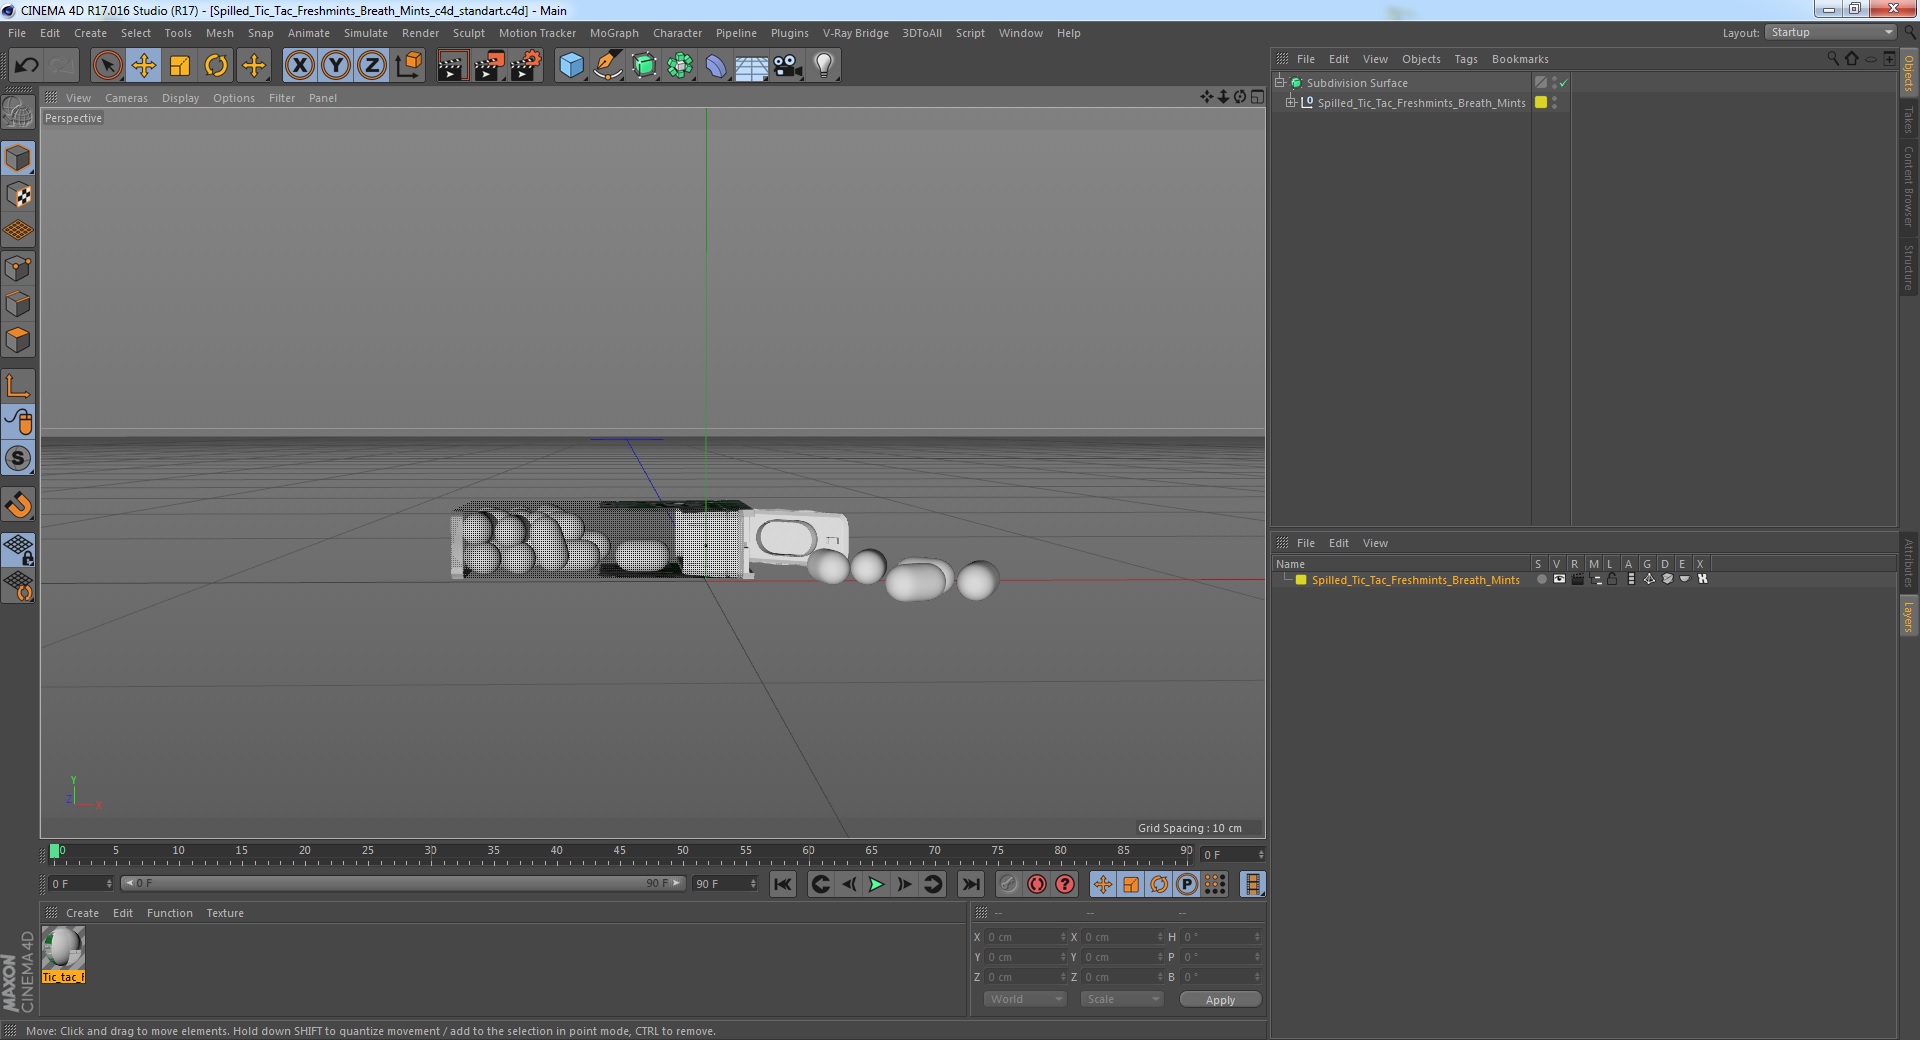Add a Subdivision Surface generator icon

click(x=644, y=66)
